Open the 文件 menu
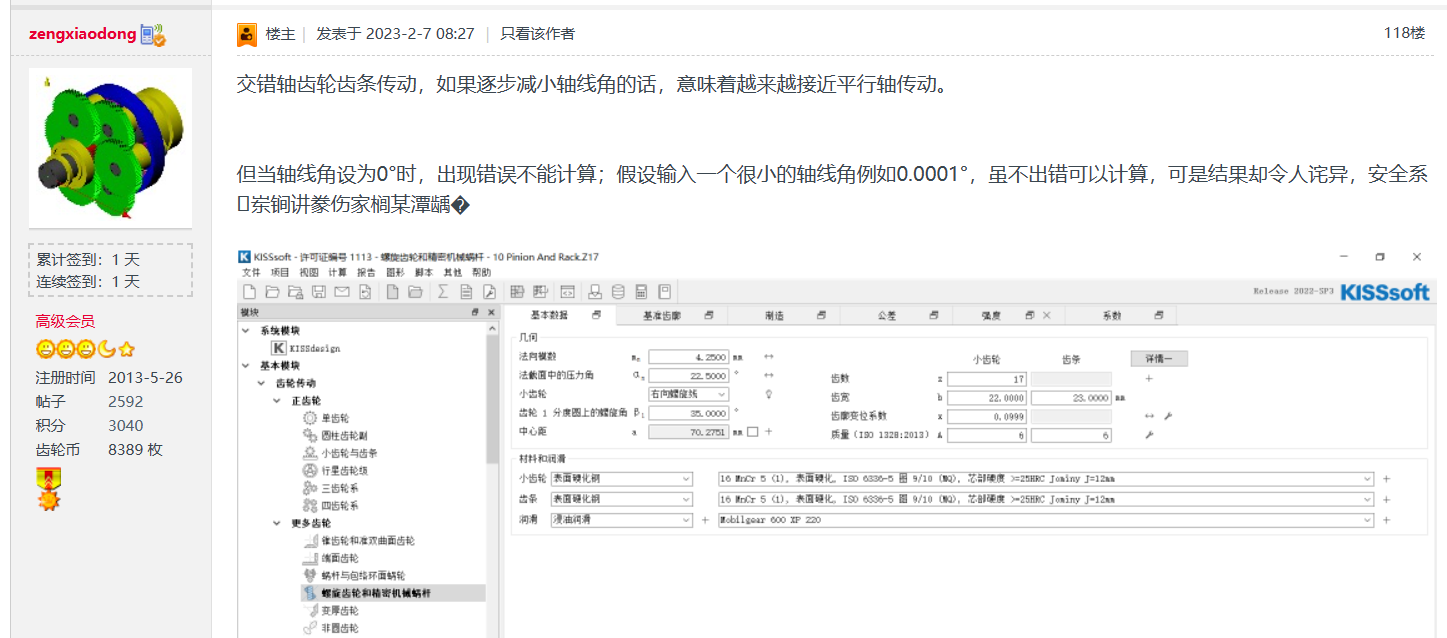The height and width of the screenshot is (638, 1447). [250, 273]
